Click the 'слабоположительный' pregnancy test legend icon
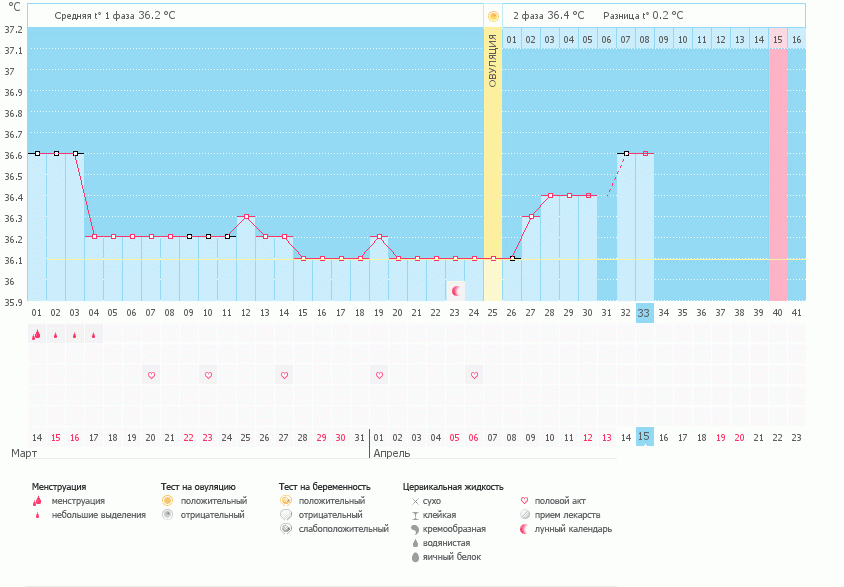The width and height of the screenshot is (844, 587). pos(286,529)
